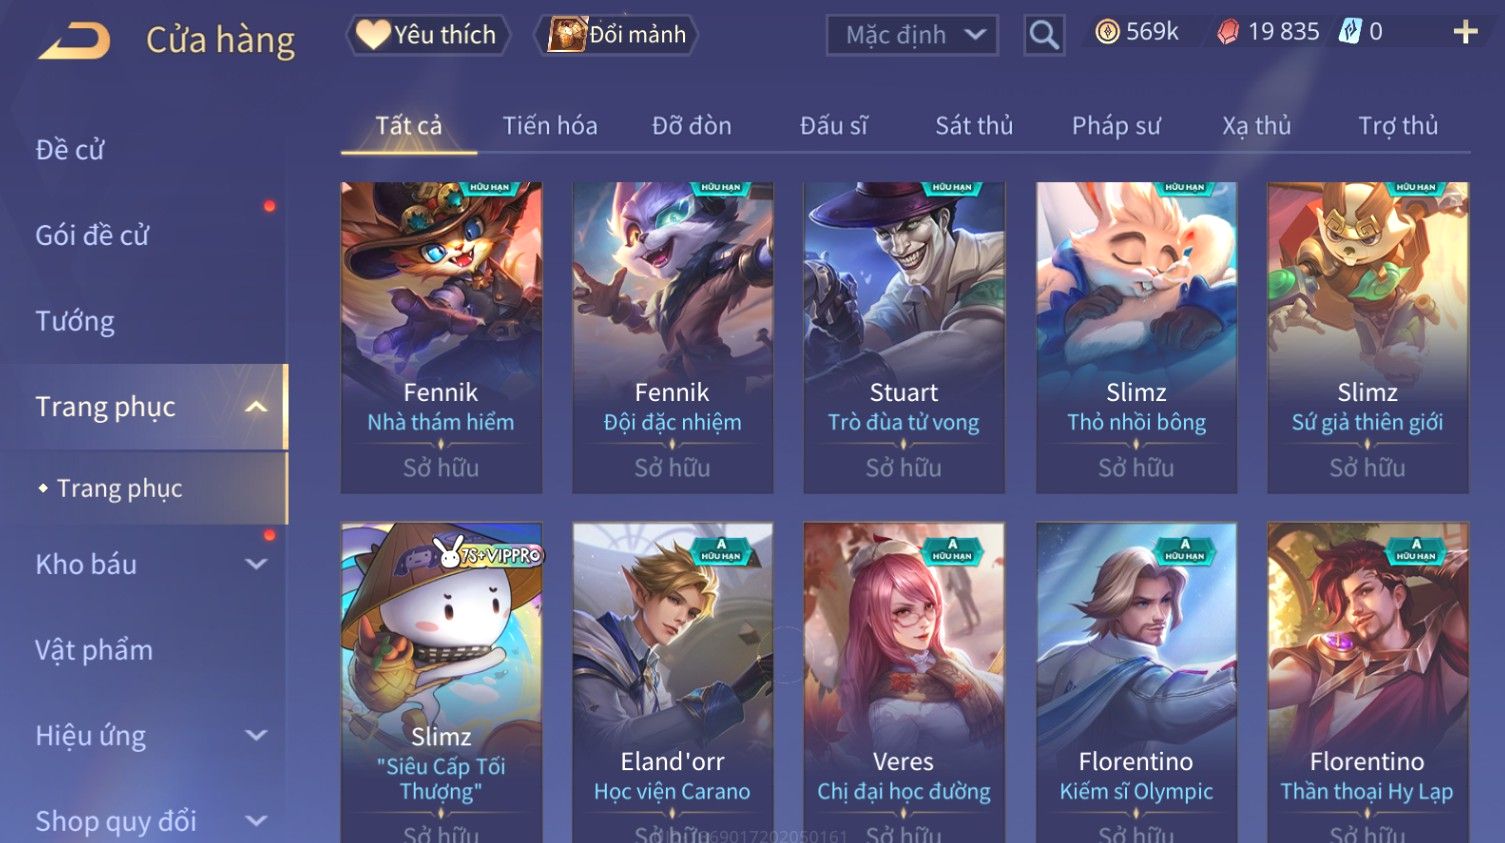This screenshot has height=843, width=1505.
Task: Select Stuart Trò đùa tử vong skin
Action: 904,337
